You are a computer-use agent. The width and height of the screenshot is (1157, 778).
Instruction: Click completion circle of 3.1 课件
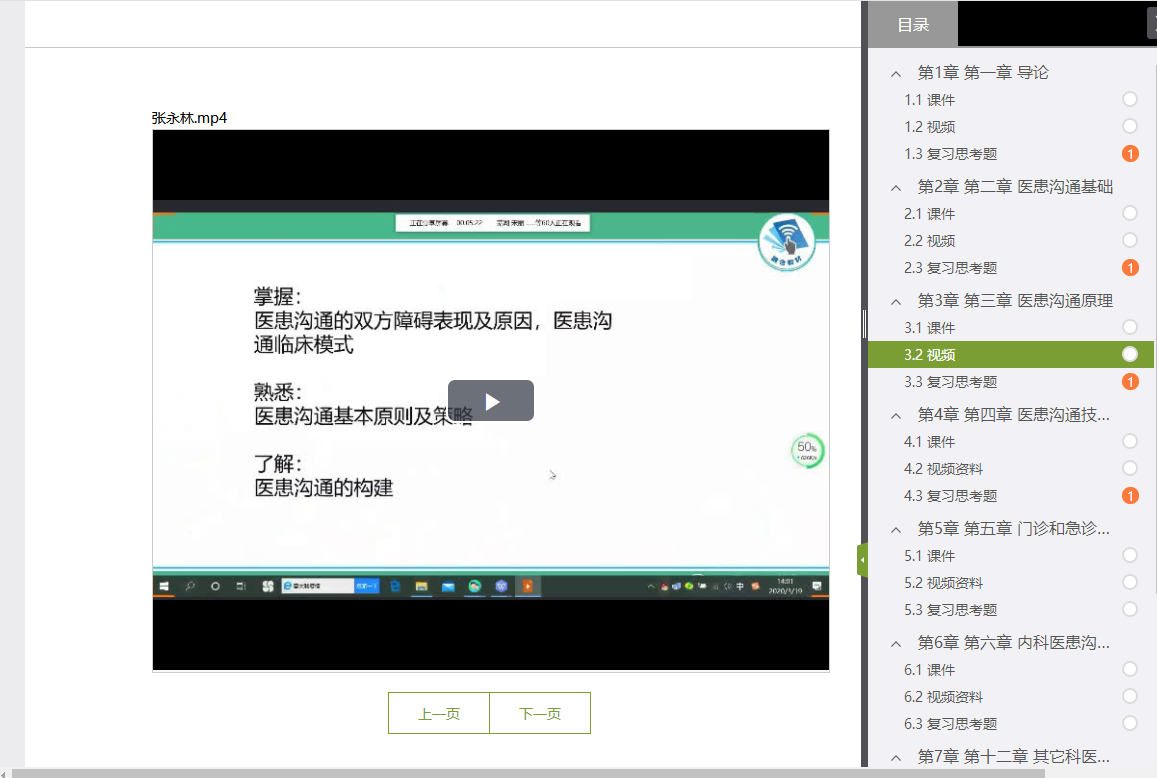click(x=1130, y=327)
